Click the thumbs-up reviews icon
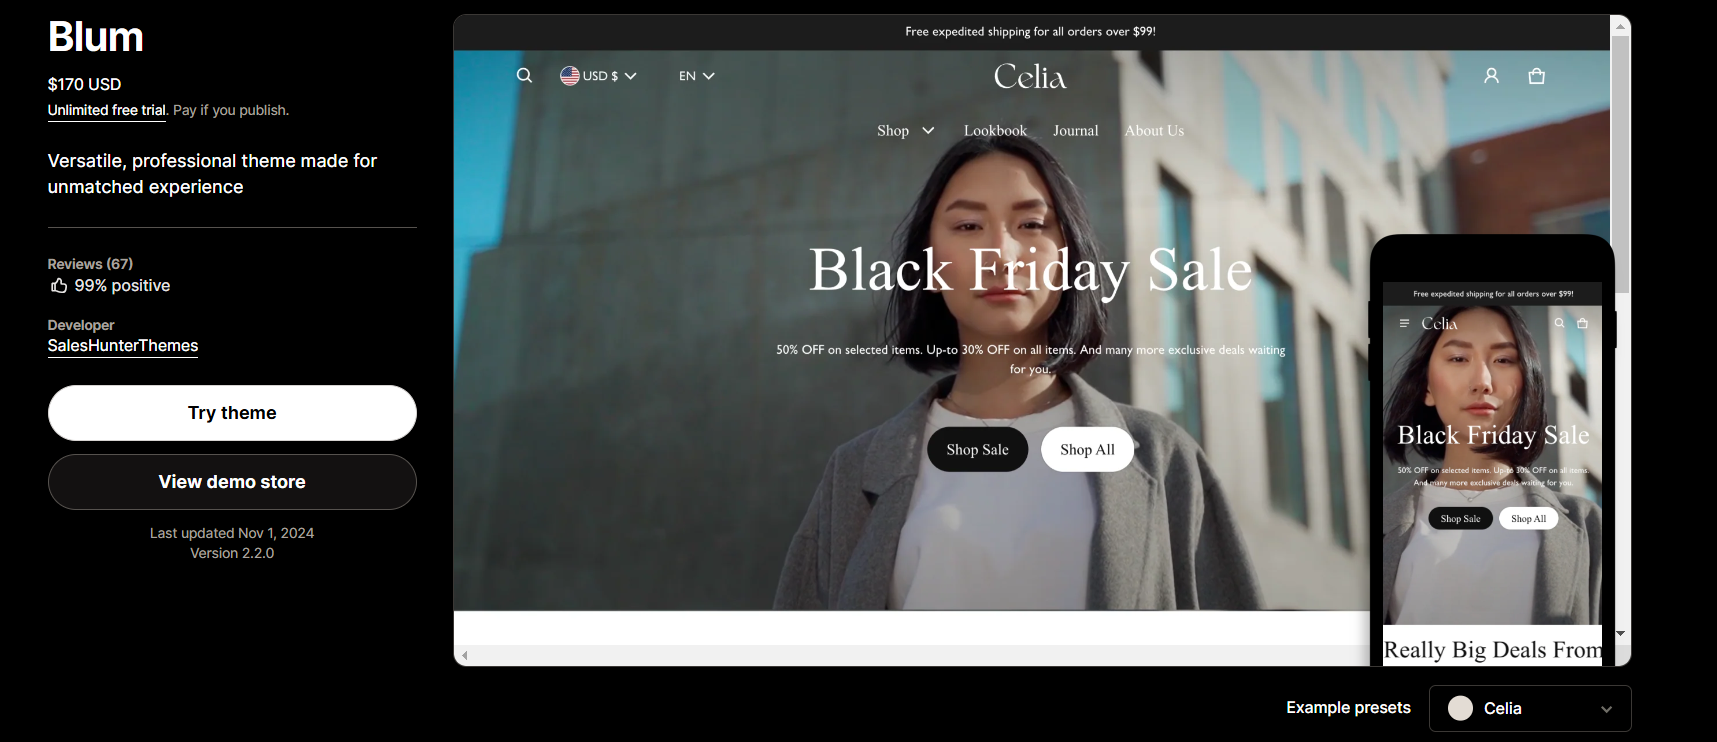Screen dimensions: 1717x742 coord(59,286)
